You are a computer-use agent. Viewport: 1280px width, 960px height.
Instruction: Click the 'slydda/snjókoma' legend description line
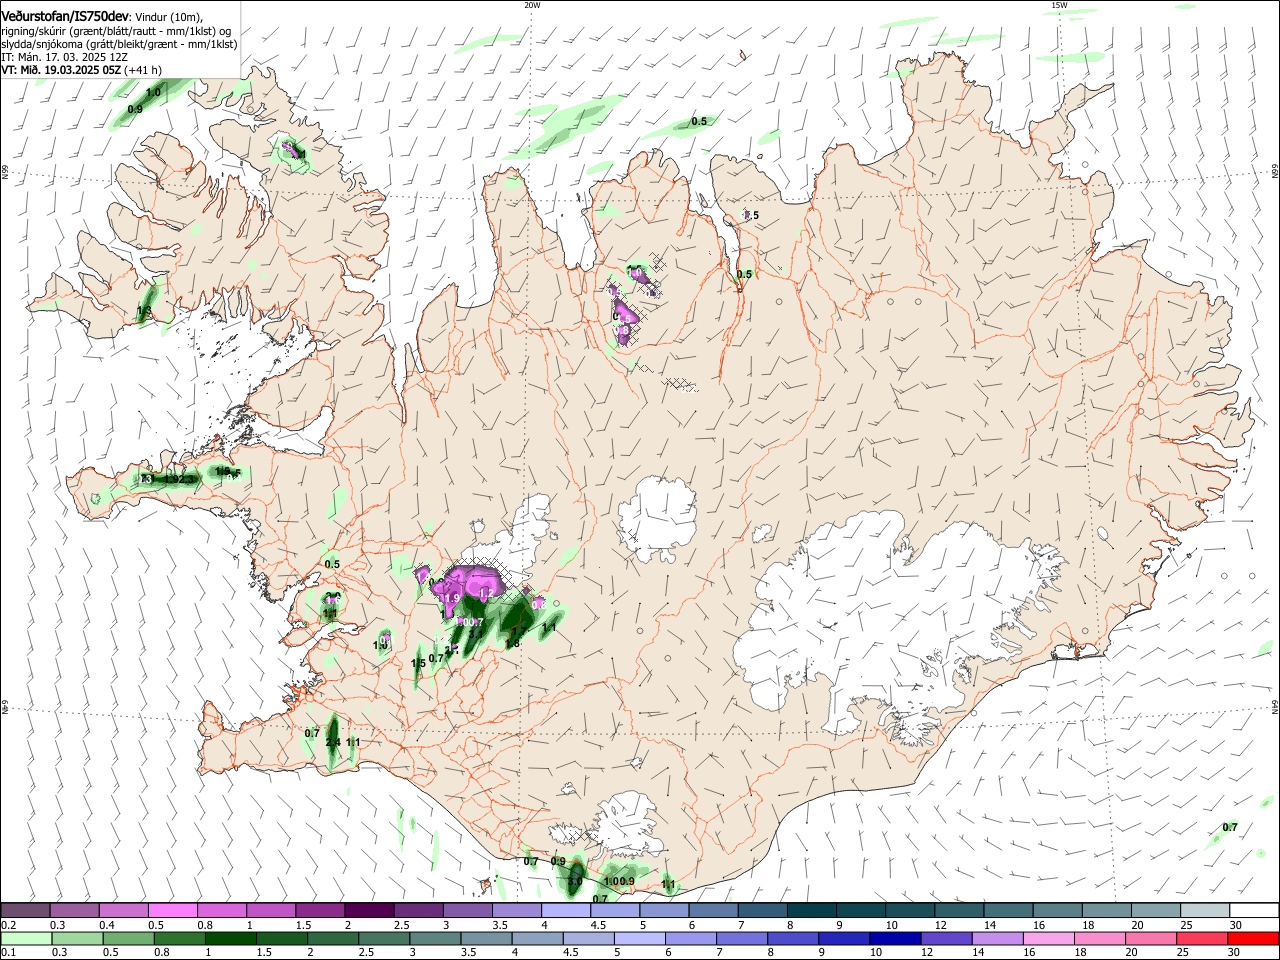pyautogui.click(x=119, y=44)
